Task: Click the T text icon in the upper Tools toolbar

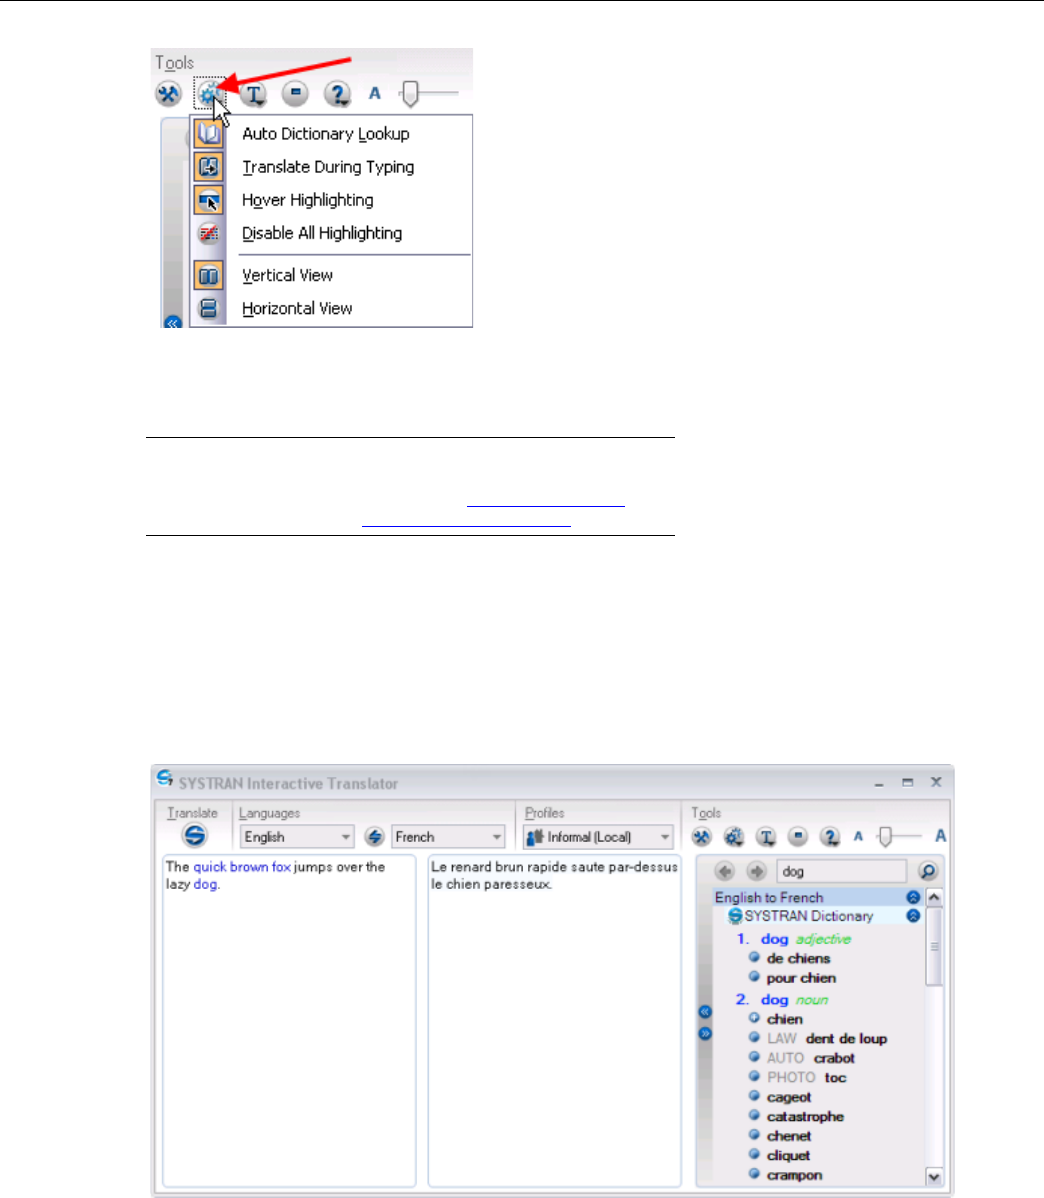Action: [254, 94]
